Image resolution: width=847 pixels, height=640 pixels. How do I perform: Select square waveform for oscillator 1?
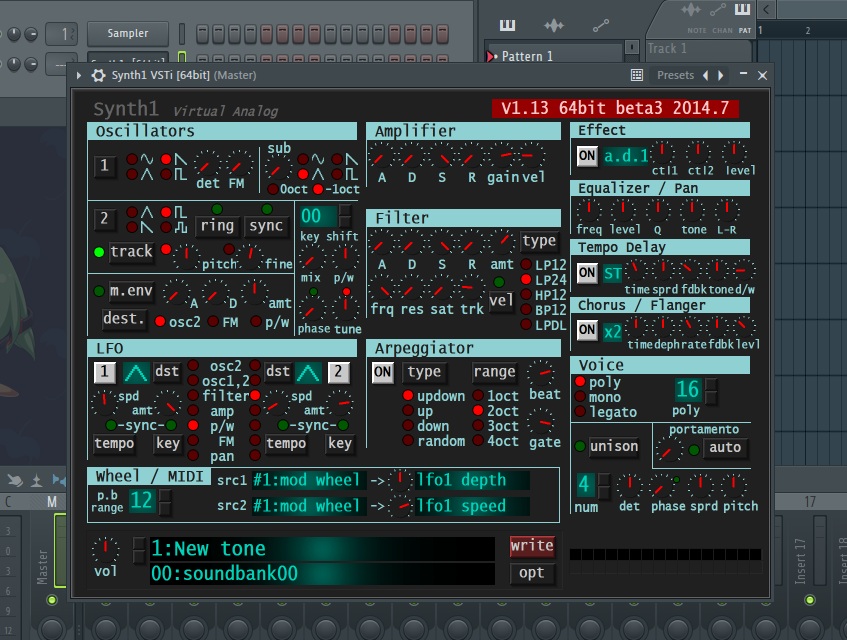click(166, 174)
